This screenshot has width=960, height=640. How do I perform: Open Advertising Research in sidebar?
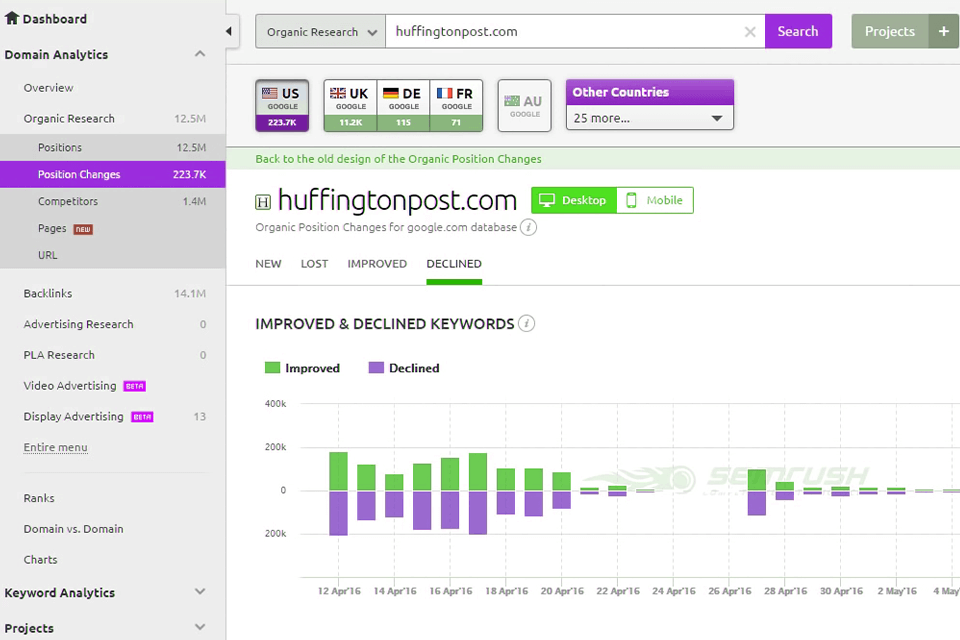pos(78,324)
